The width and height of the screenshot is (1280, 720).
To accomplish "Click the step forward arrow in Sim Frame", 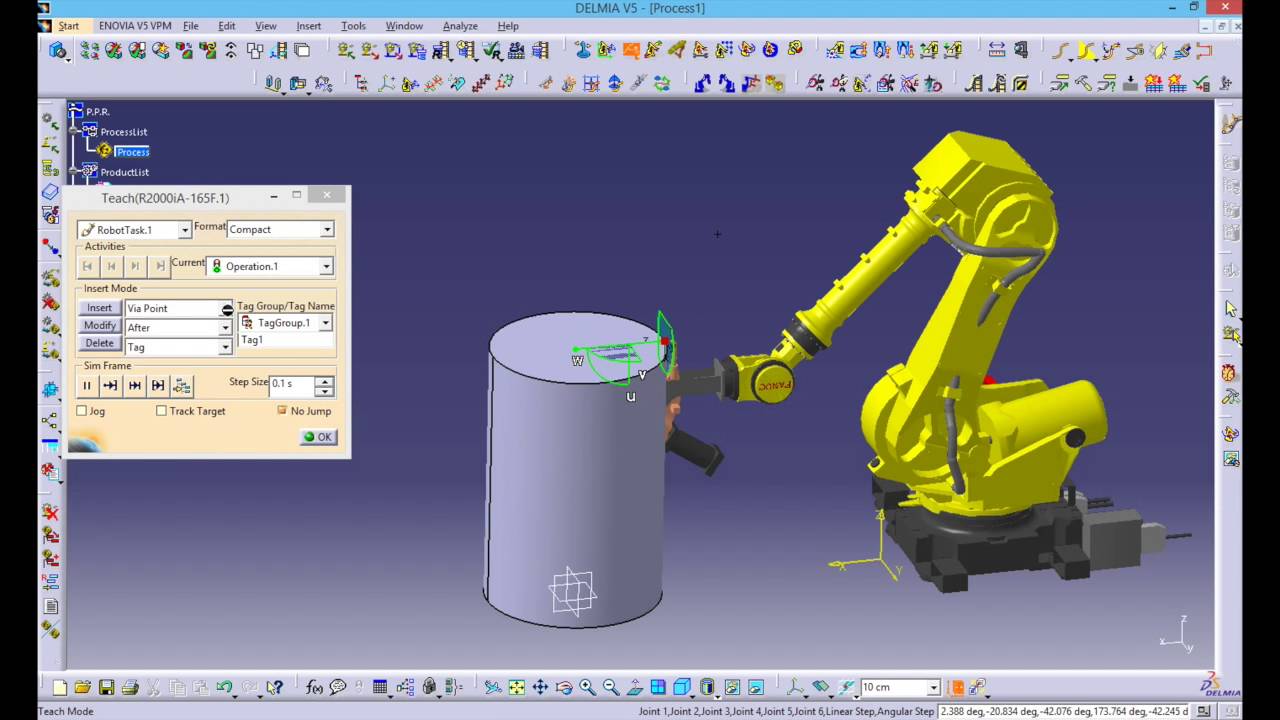I will click(x=111, y=385).
